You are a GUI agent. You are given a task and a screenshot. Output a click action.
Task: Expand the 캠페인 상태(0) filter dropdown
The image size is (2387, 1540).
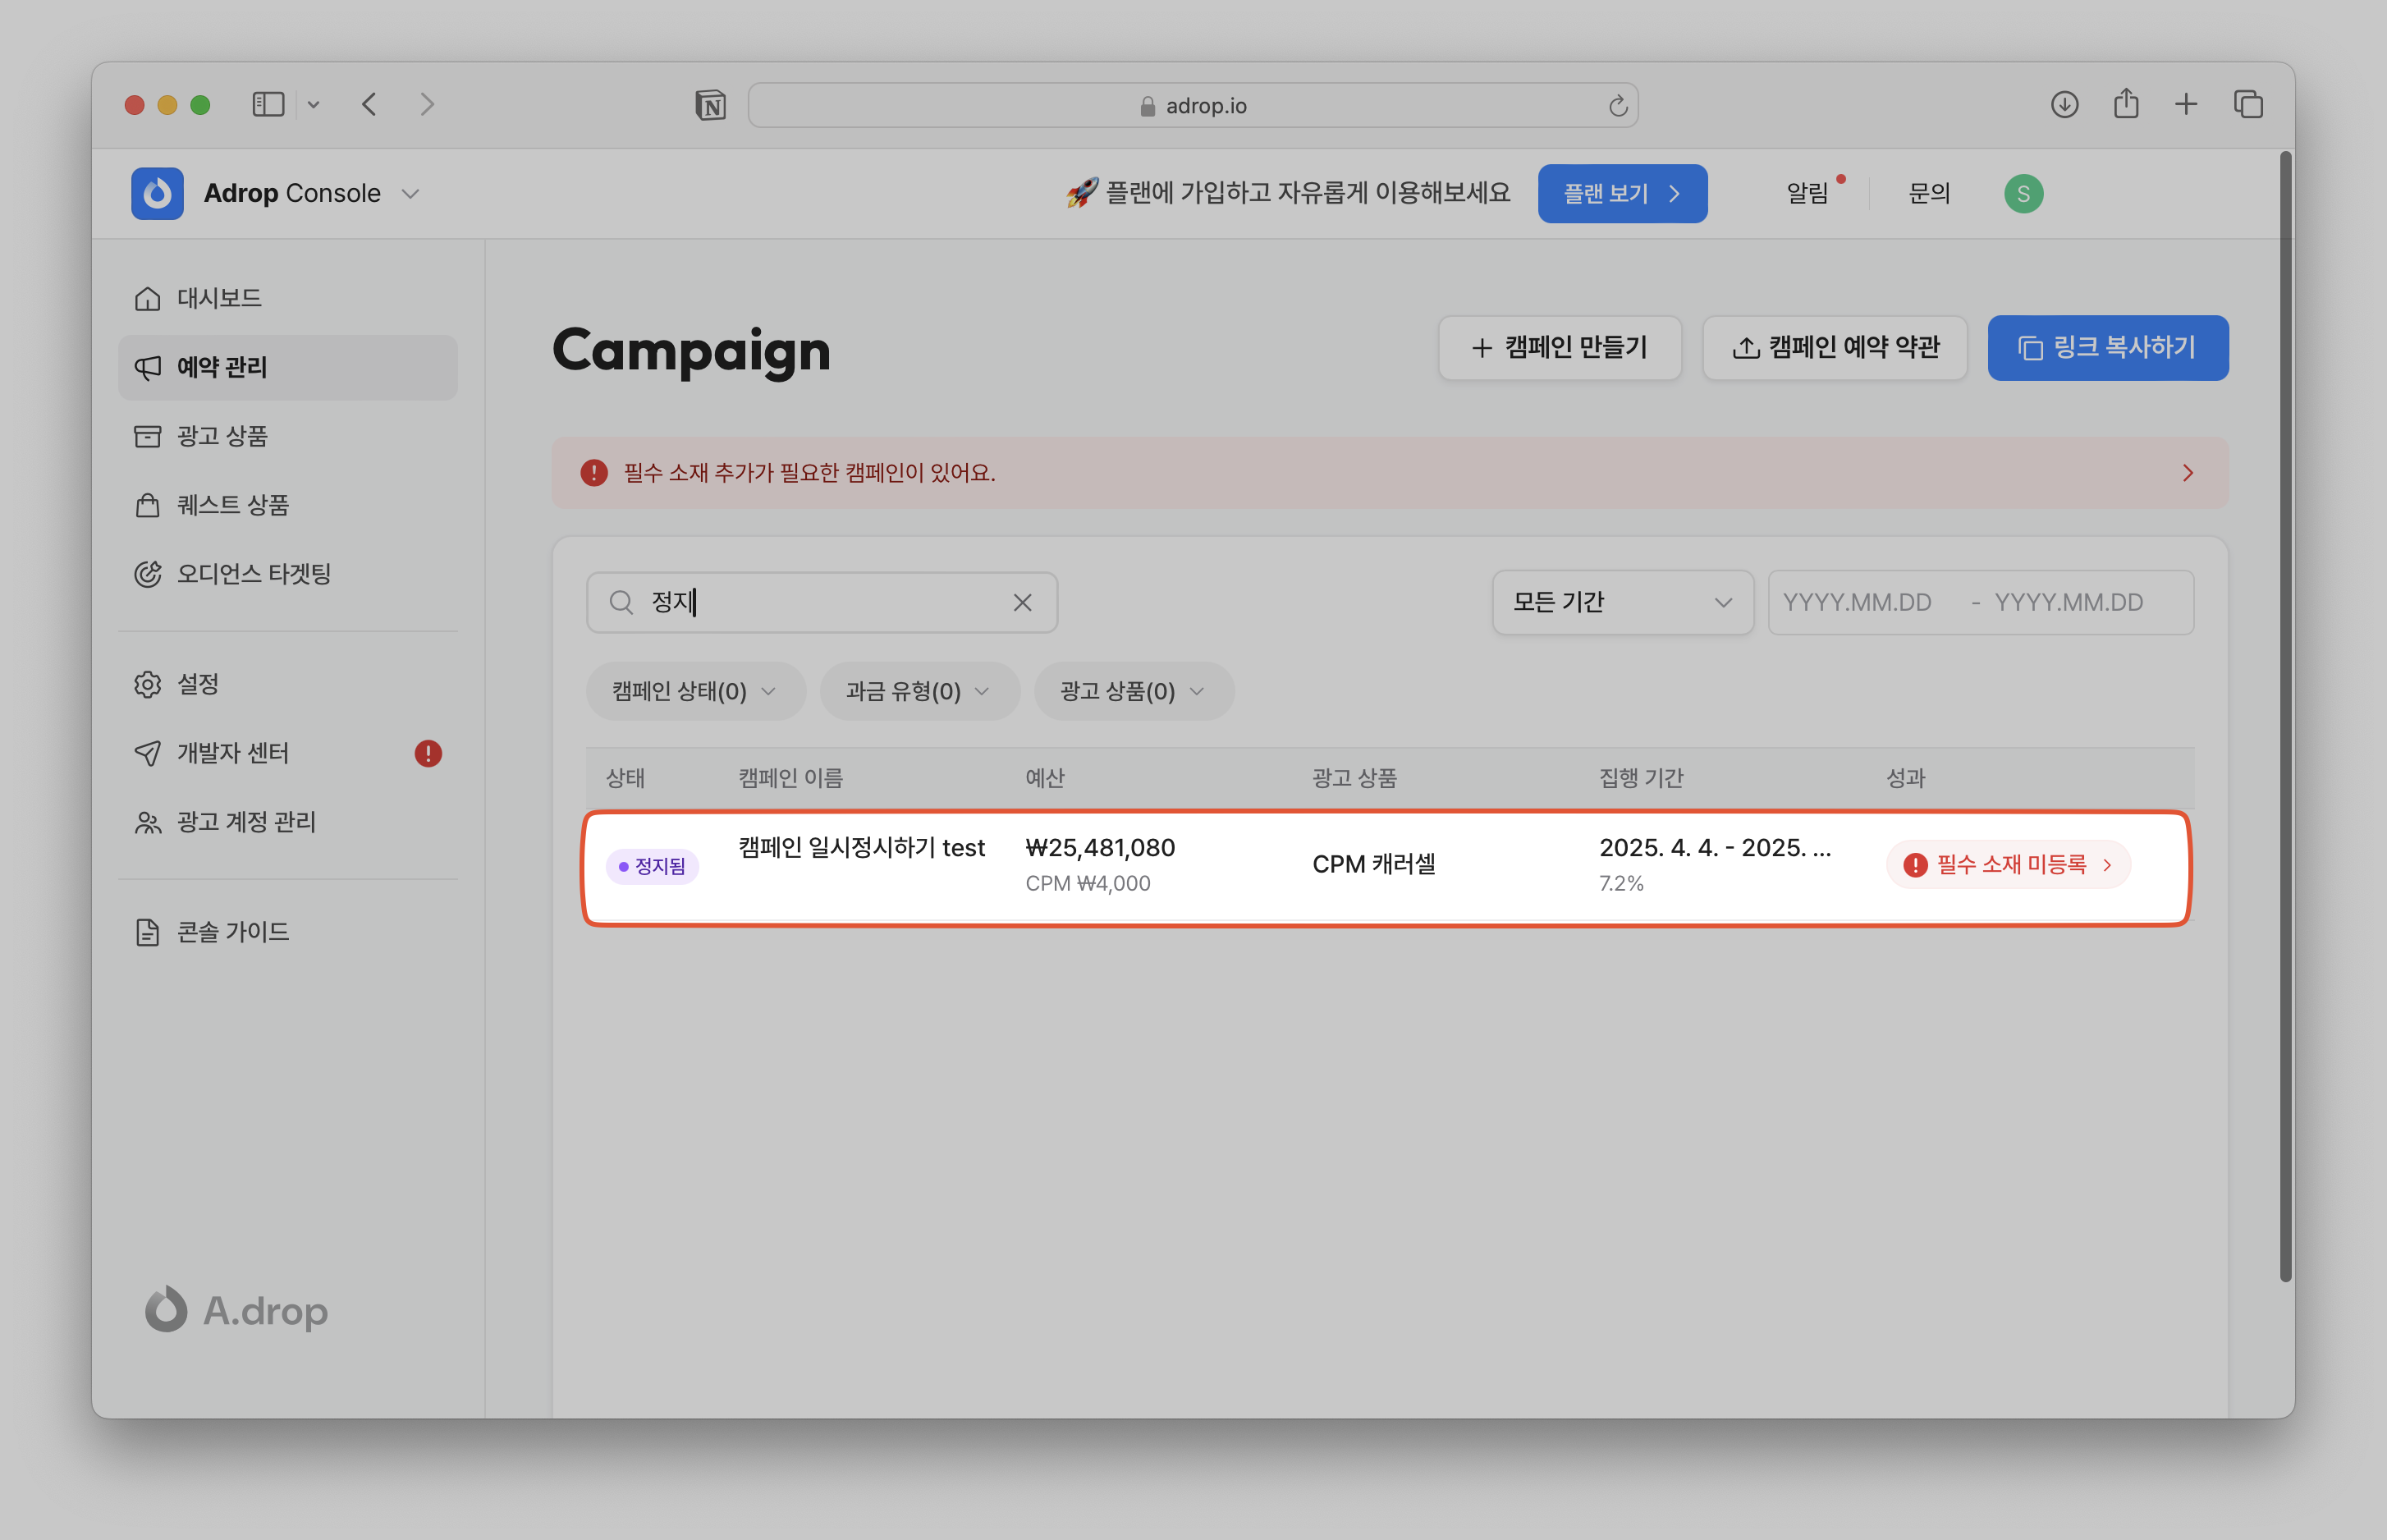pyautogui.click(x=695, y=691)
